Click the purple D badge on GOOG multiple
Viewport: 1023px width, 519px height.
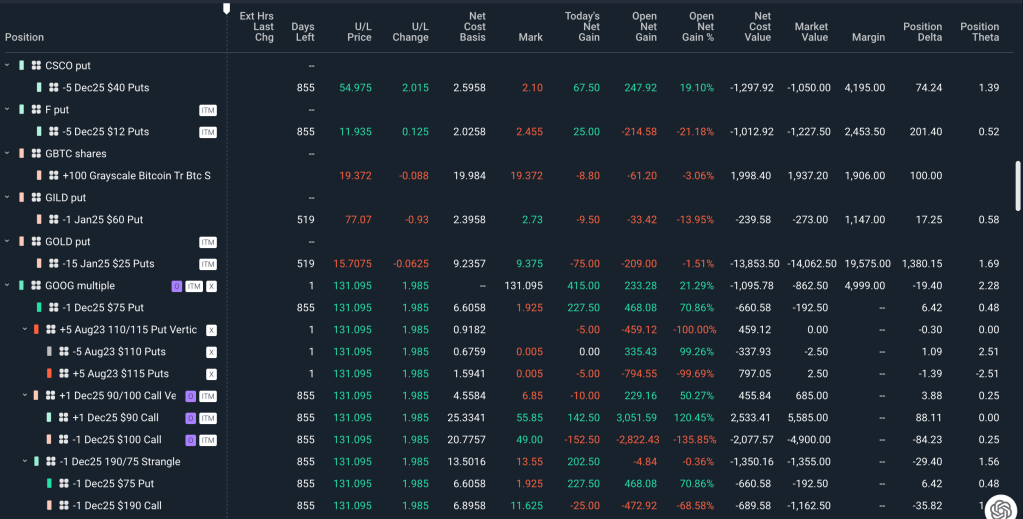(x=176, y=286)
